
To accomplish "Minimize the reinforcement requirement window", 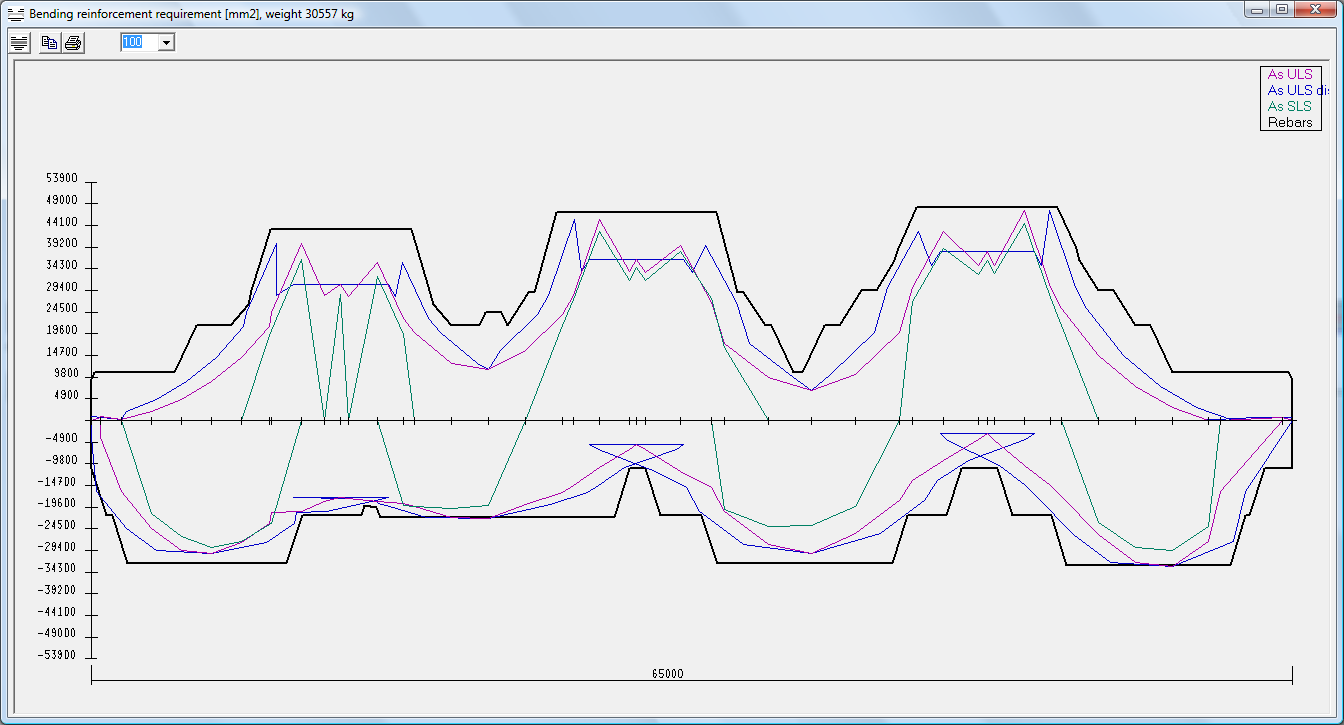I will point(1257,9).
